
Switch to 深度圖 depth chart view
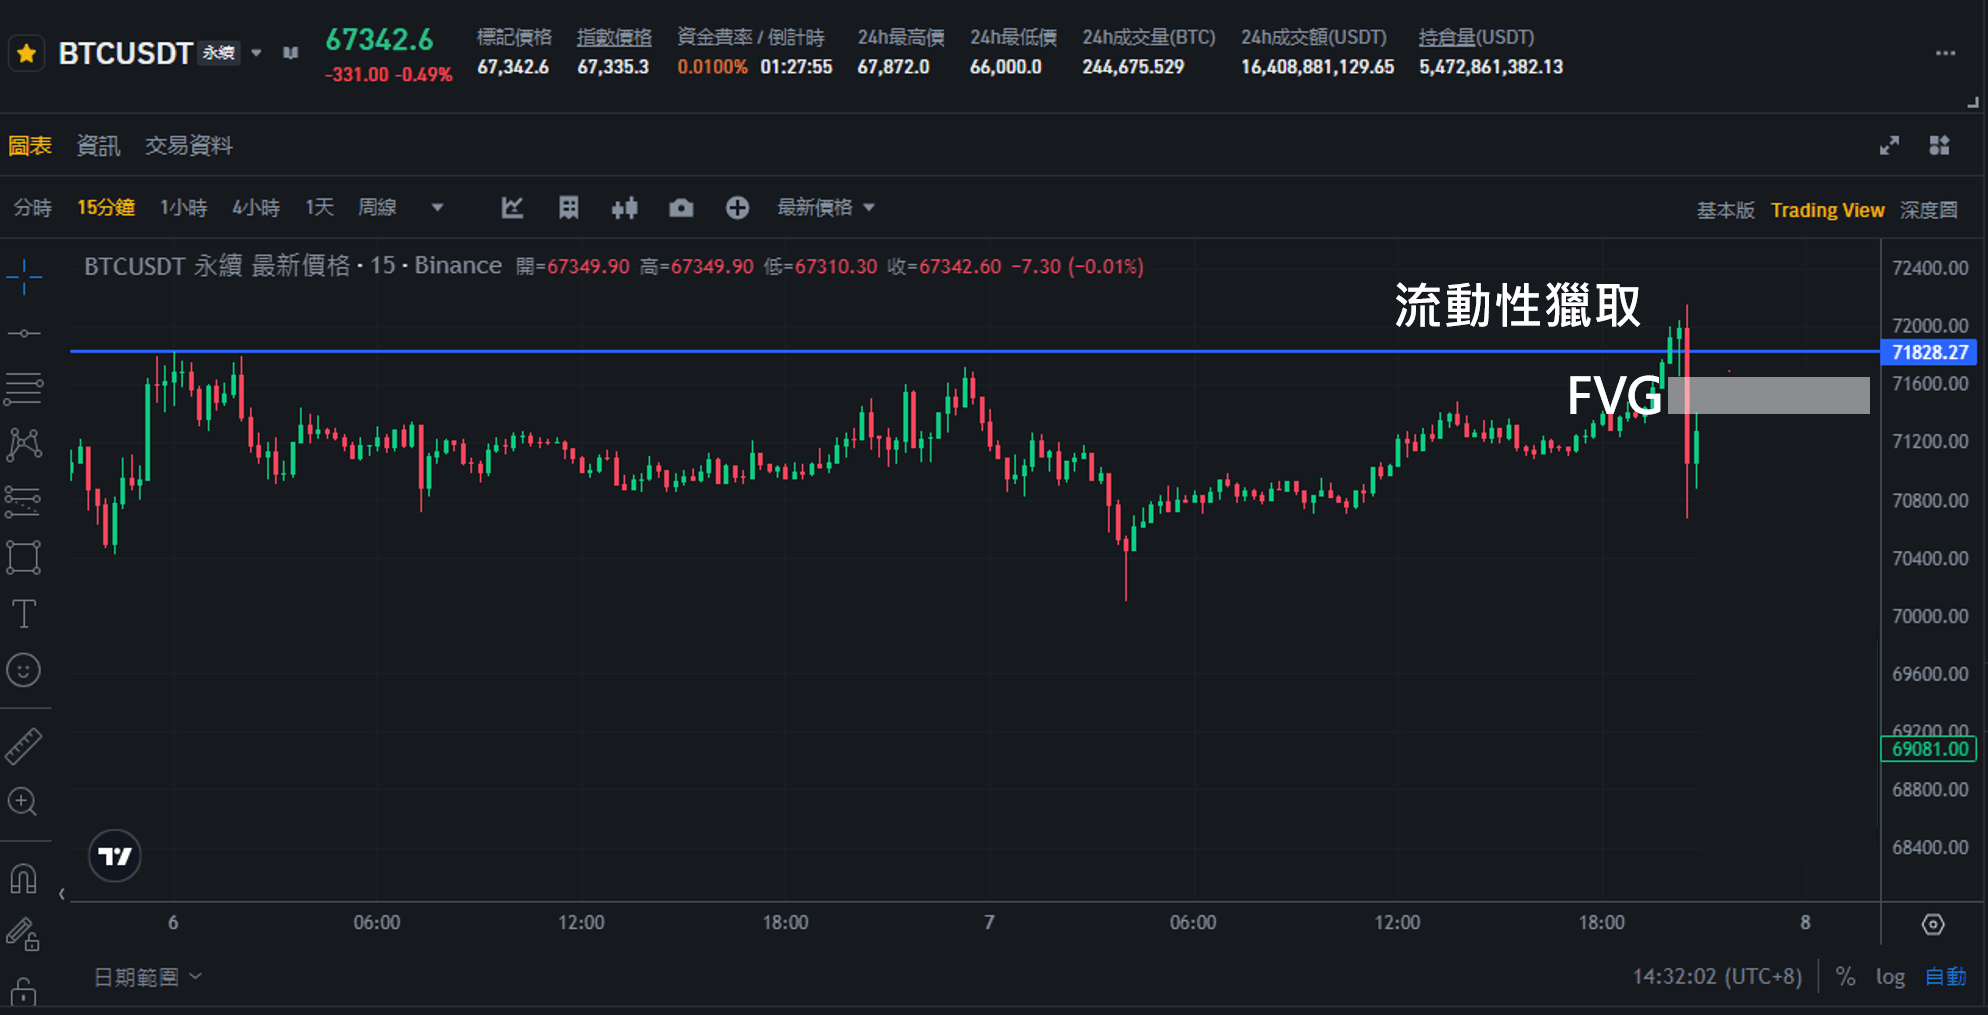(1929, 210)
